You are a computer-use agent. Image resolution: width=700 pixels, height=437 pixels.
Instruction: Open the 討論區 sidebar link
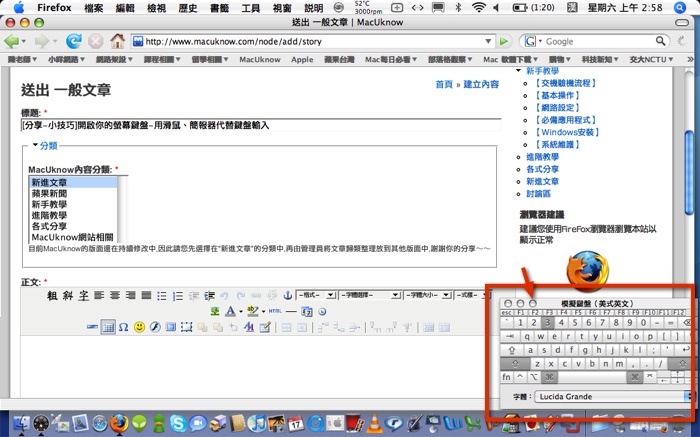pos(538,193)
